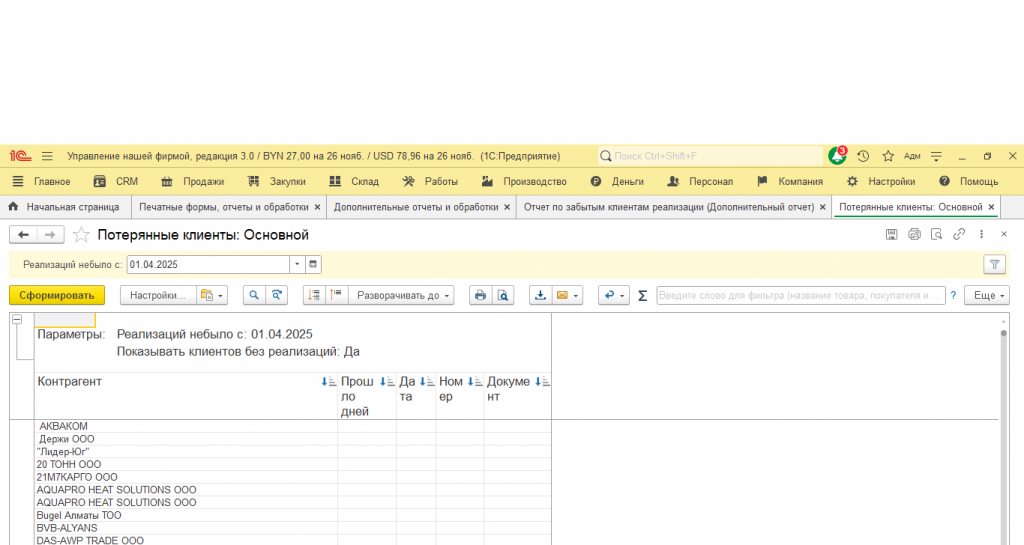Open the Производство section
The image size is (1024, 545).
click(524, 181)
